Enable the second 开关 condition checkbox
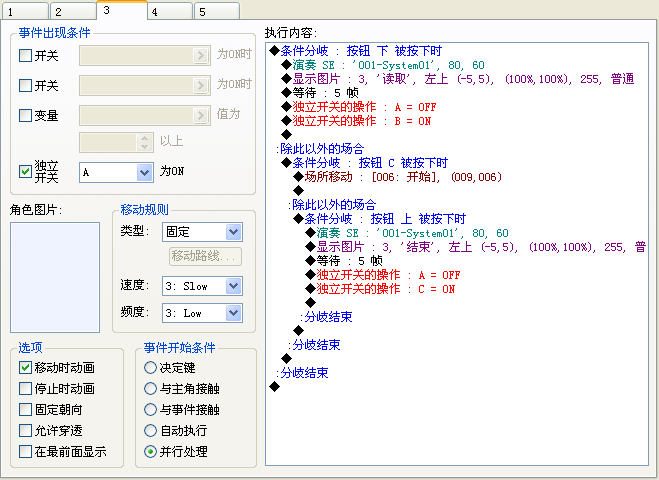 tap(26, 85)
